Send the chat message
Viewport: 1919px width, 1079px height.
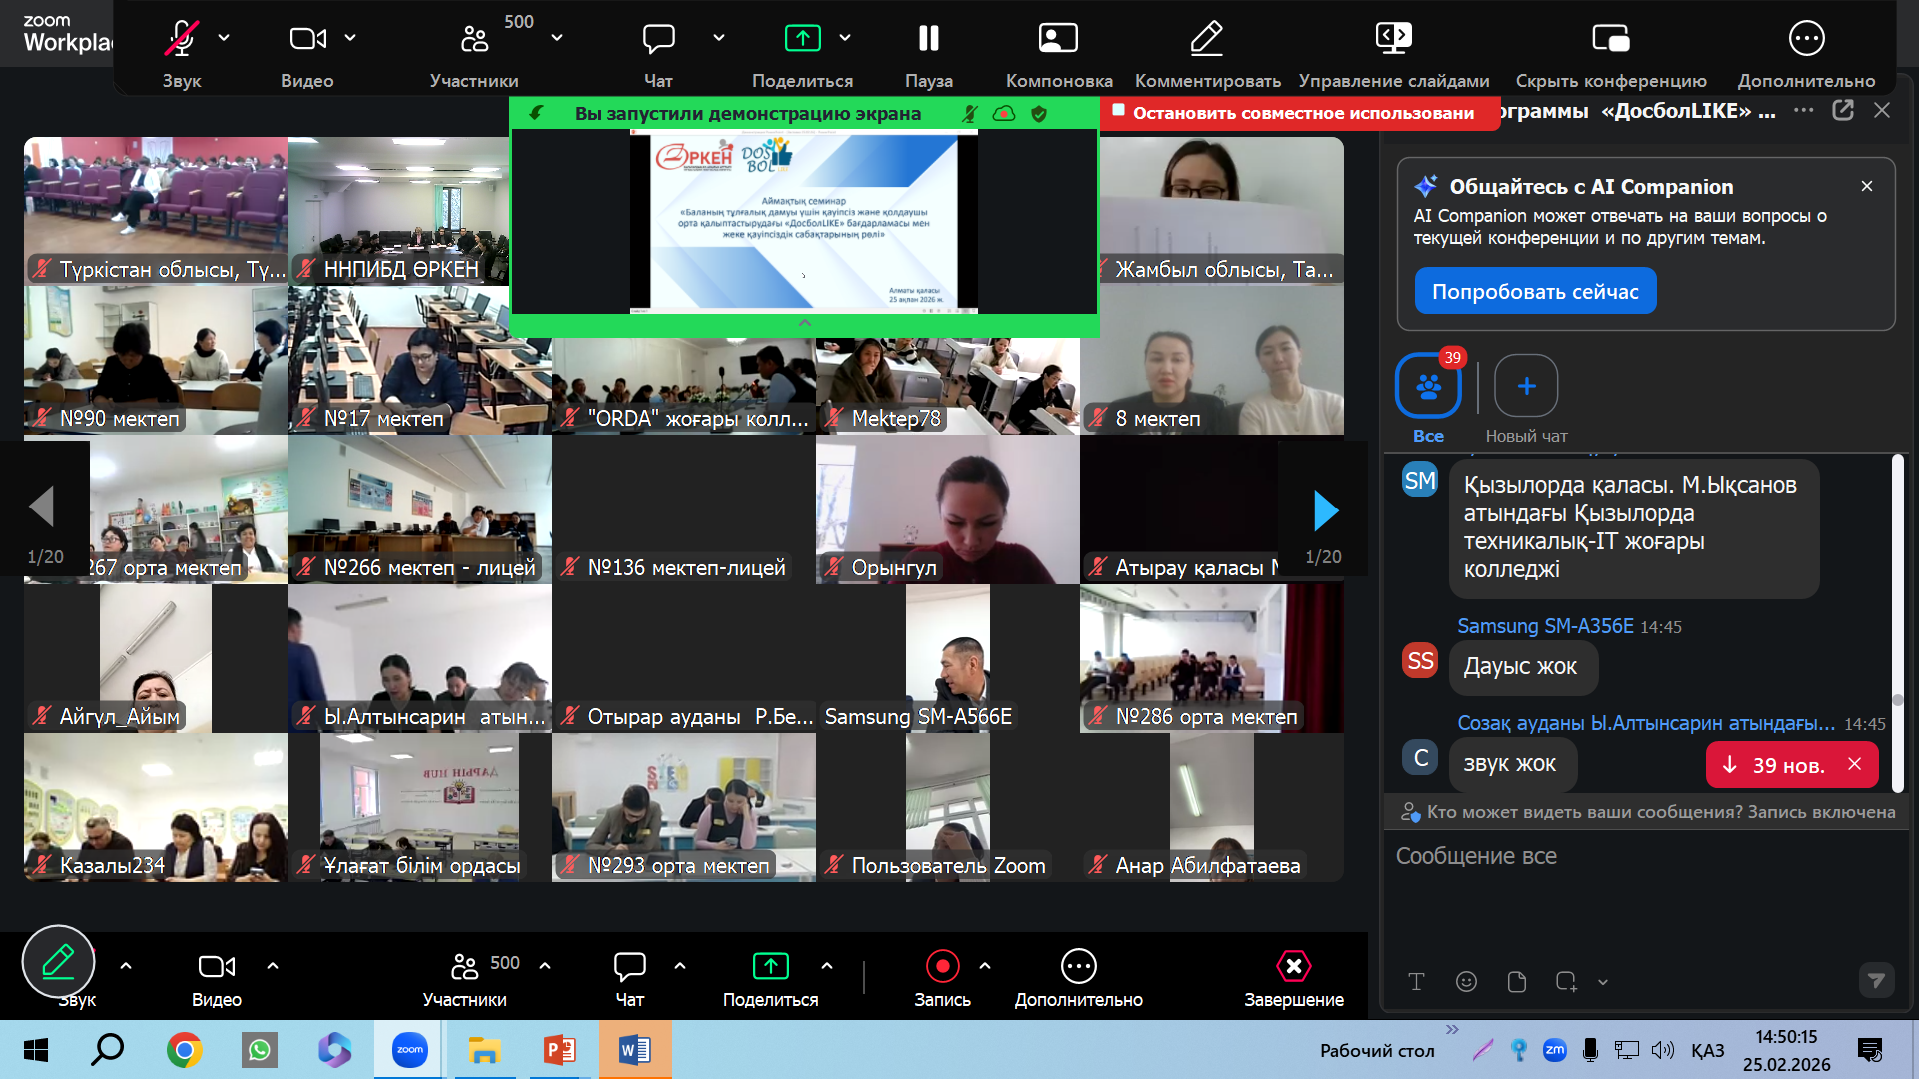tap(1876, 981)
